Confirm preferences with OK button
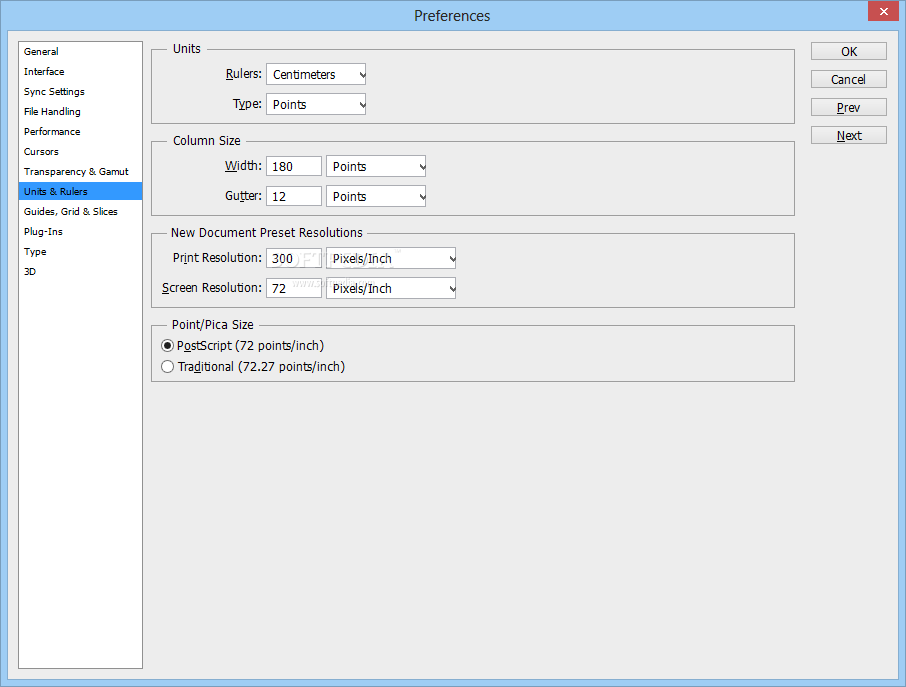The image size is (906, 687). [x=849, y=51]
